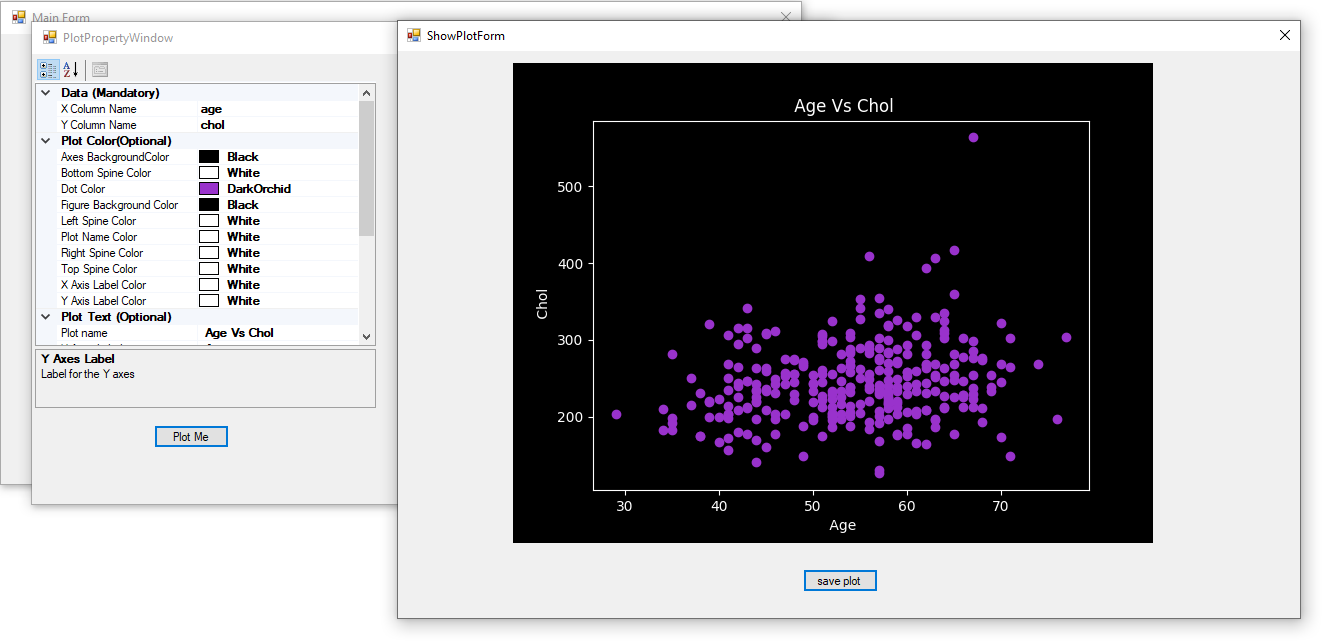Select the Axes BackgroundColor property label
Screen dimensions: 1343x641
click(115, 157)
